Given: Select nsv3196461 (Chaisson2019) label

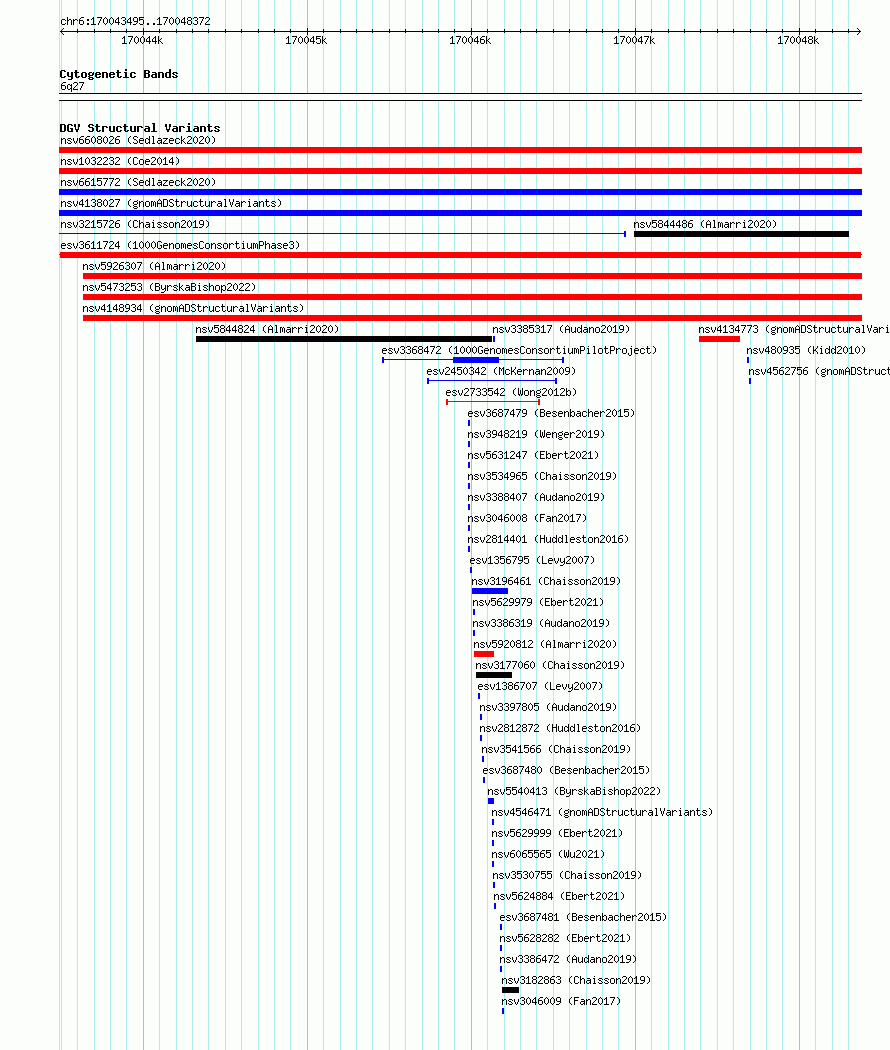Looking at the screenshot, I should pyautogui.click(x=546, y=581).
